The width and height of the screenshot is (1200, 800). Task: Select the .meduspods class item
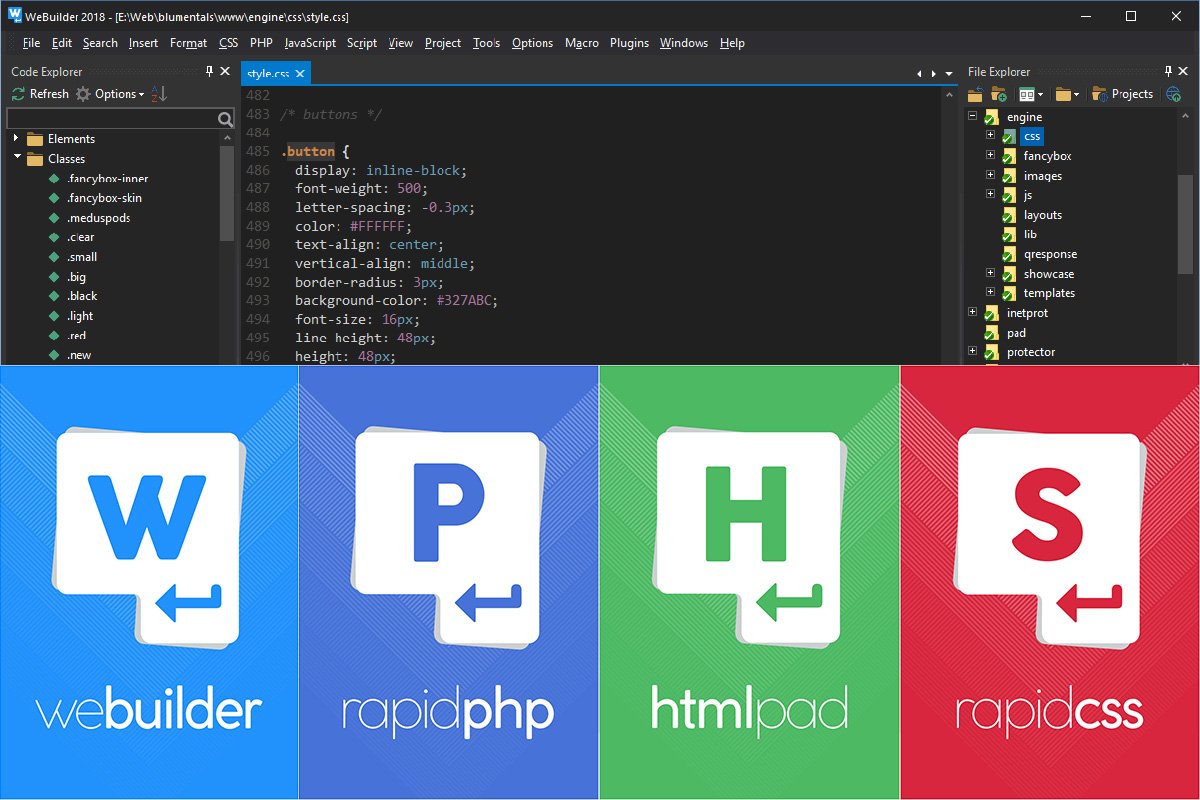[99, 217]
